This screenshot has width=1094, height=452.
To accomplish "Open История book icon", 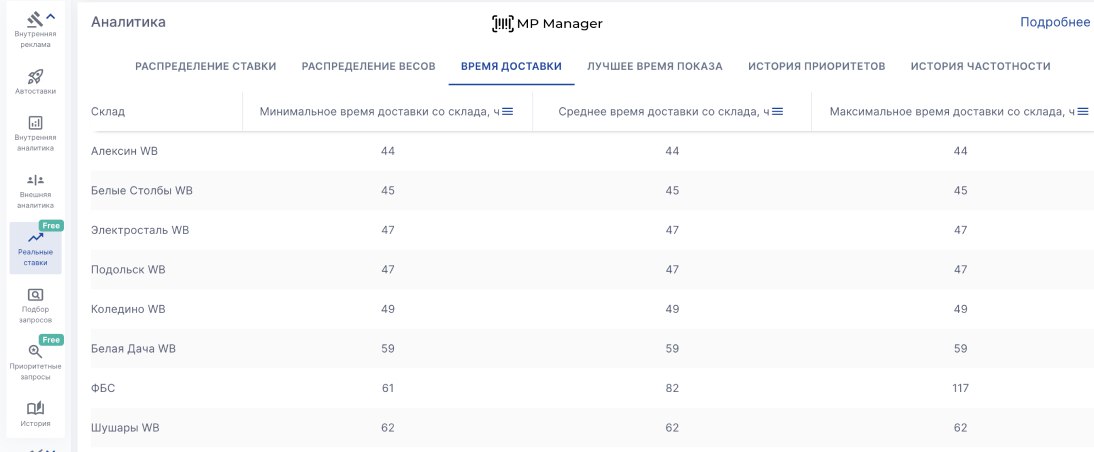I will coord(35,408).
